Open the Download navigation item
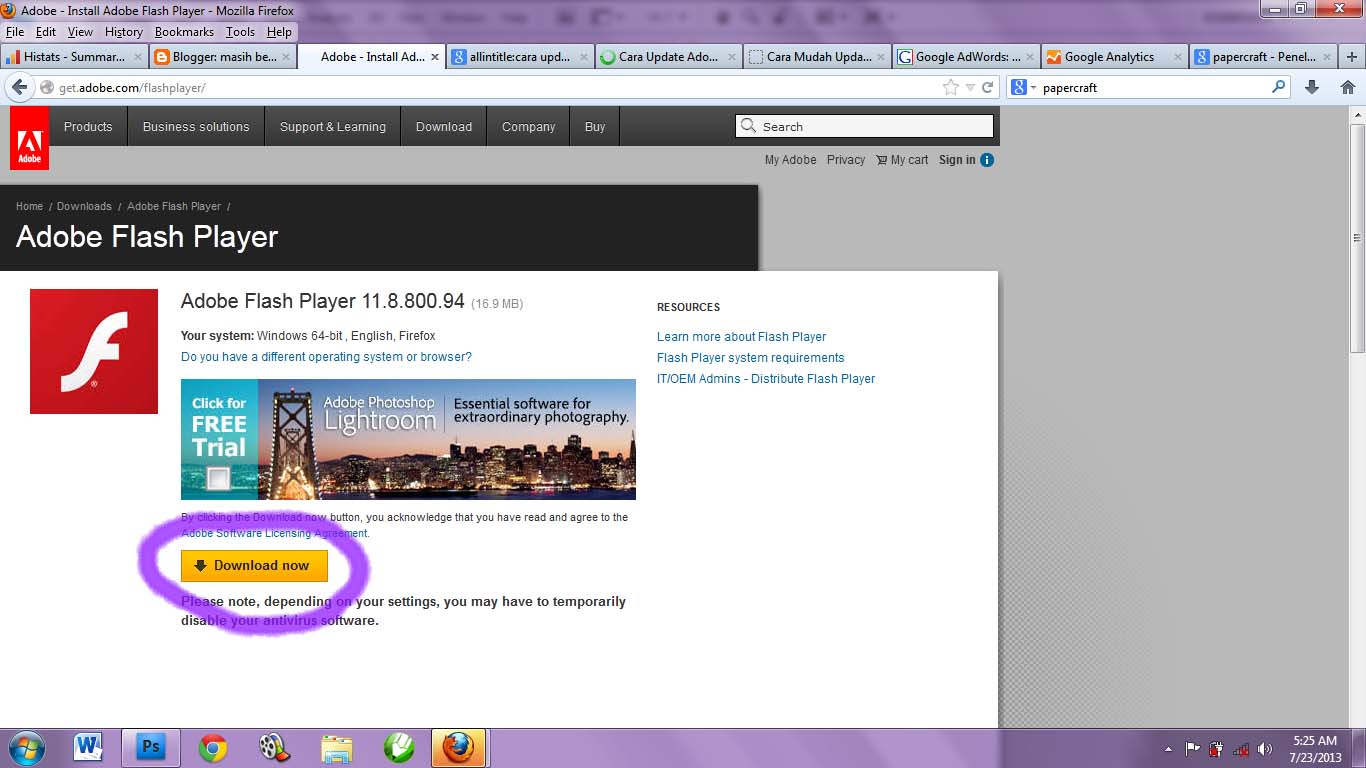 (x=444, y=127)
